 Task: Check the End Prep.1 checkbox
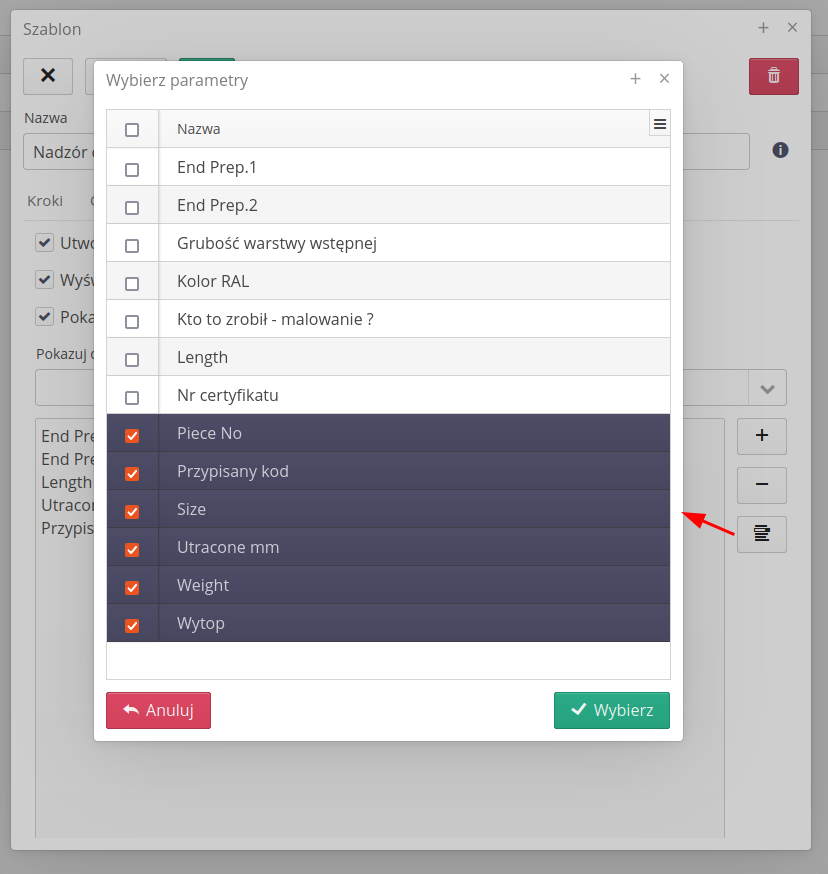(x=132, y=169)
